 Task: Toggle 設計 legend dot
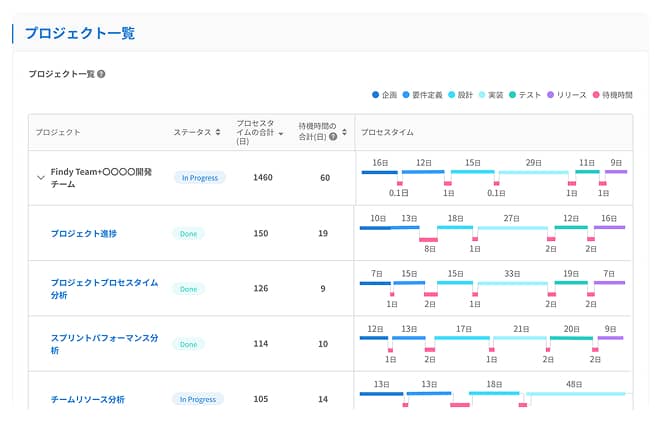[x=452, y=95]
